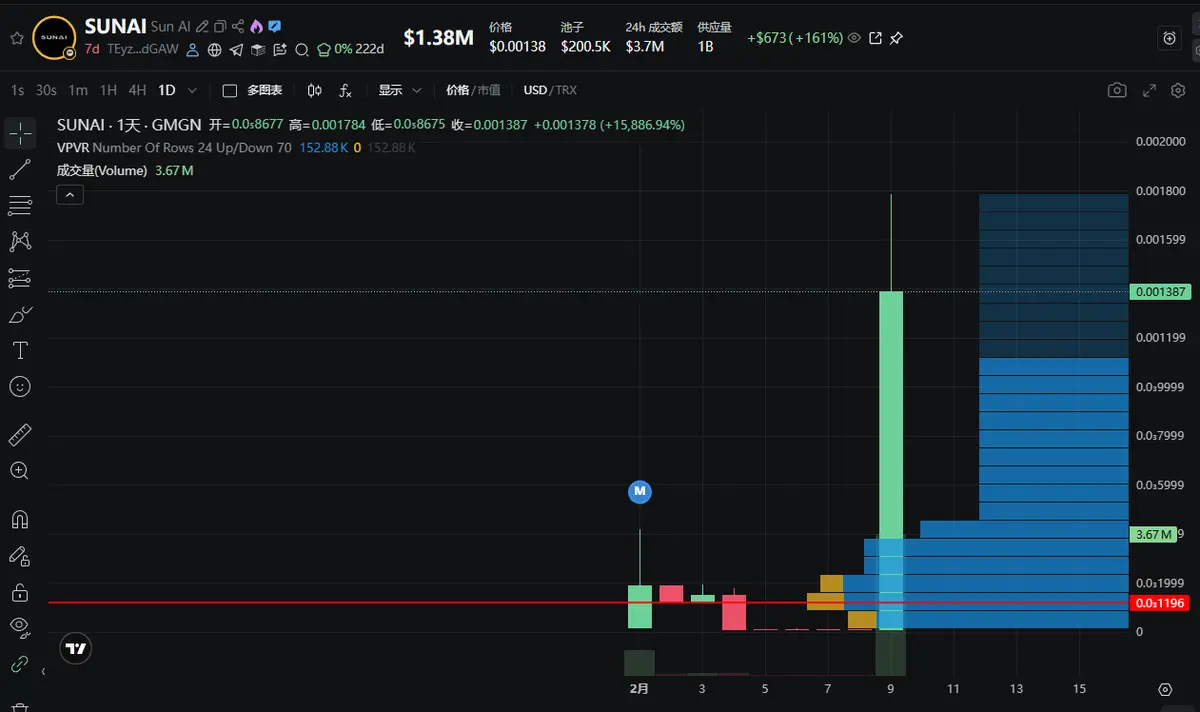Pin the PnL display
The height and width of the screenshot is (712, 1200).
coord(897,38)
